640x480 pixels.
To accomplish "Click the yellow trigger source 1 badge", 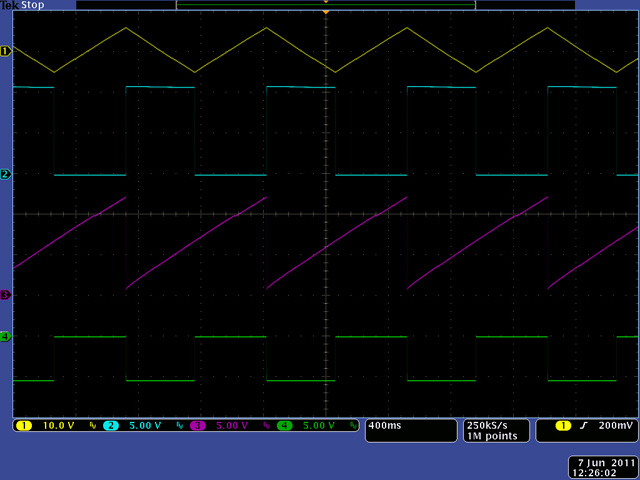I will tap(563, 426).
